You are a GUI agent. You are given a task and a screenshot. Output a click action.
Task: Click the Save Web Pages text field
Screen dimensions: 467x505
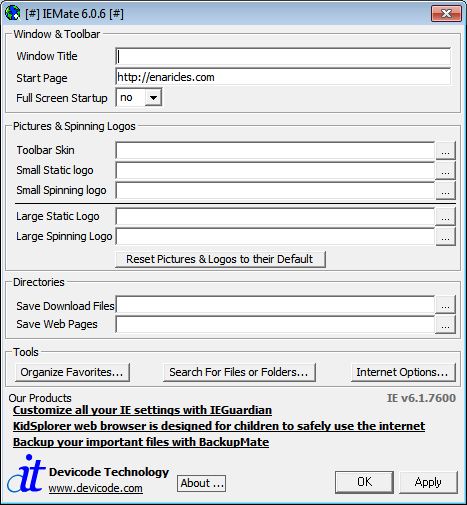point(275,324)
